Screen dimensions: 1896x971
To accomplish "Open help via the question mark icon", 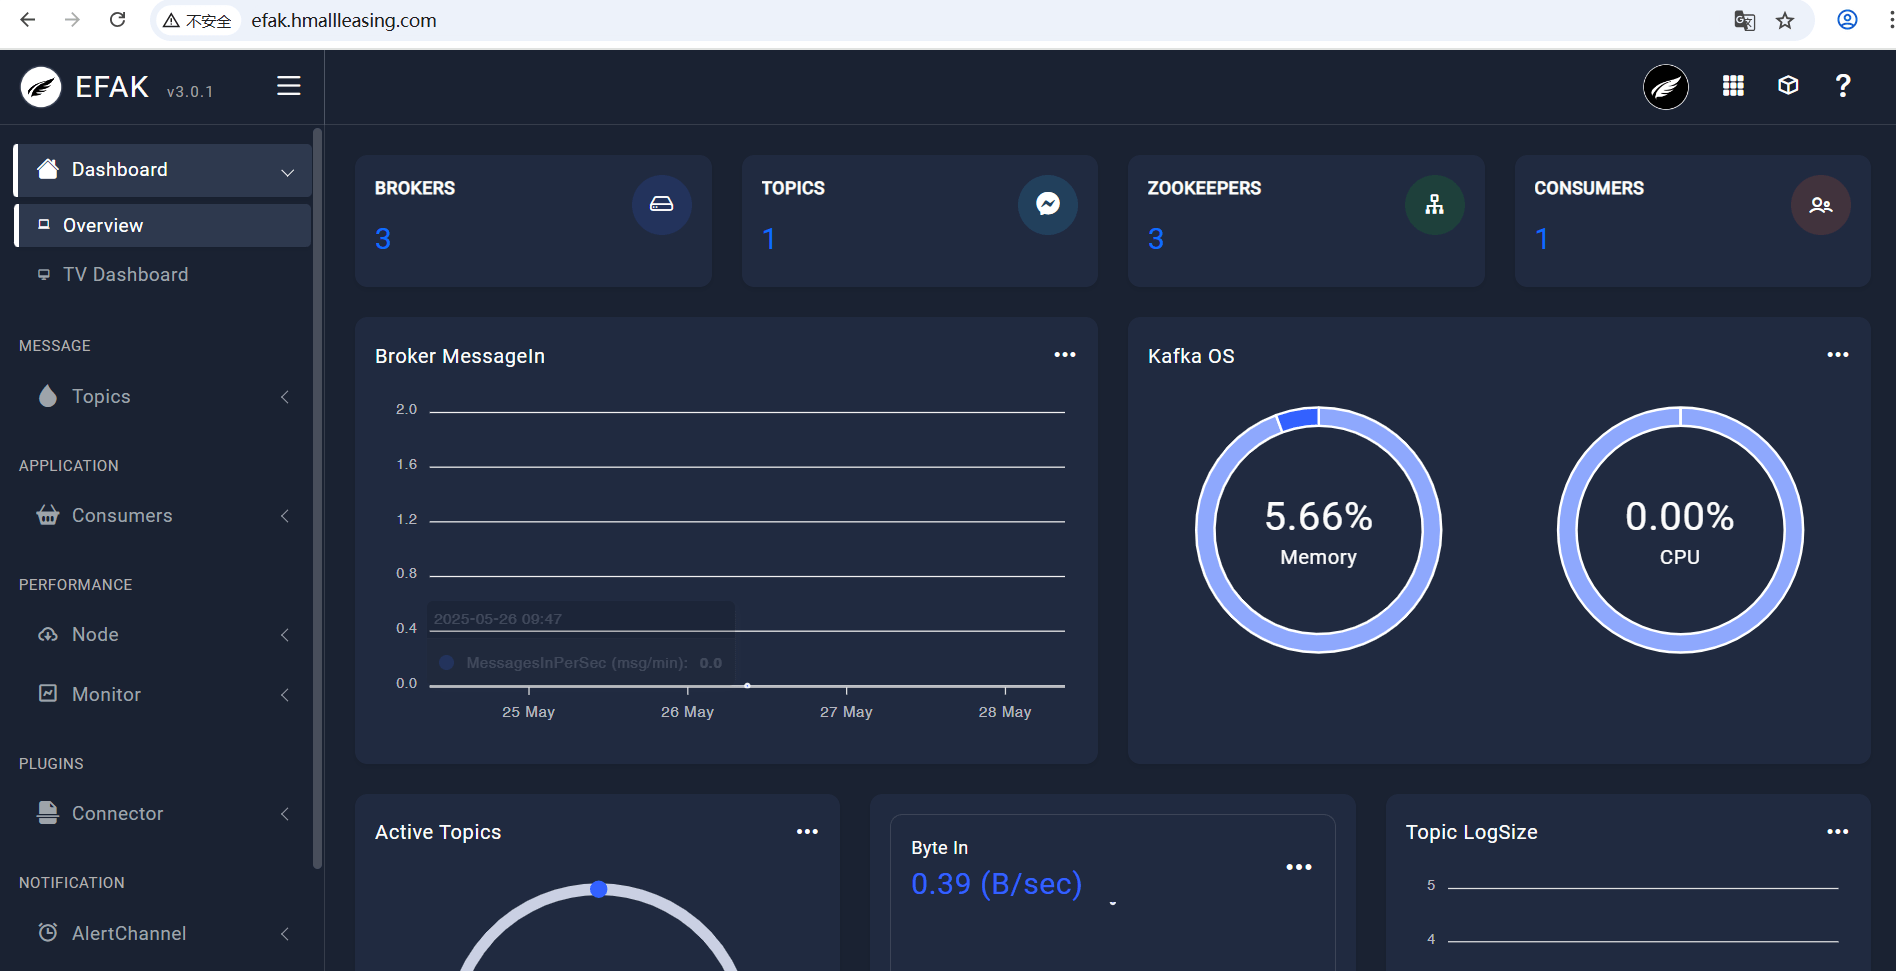I will [1842, 86].
